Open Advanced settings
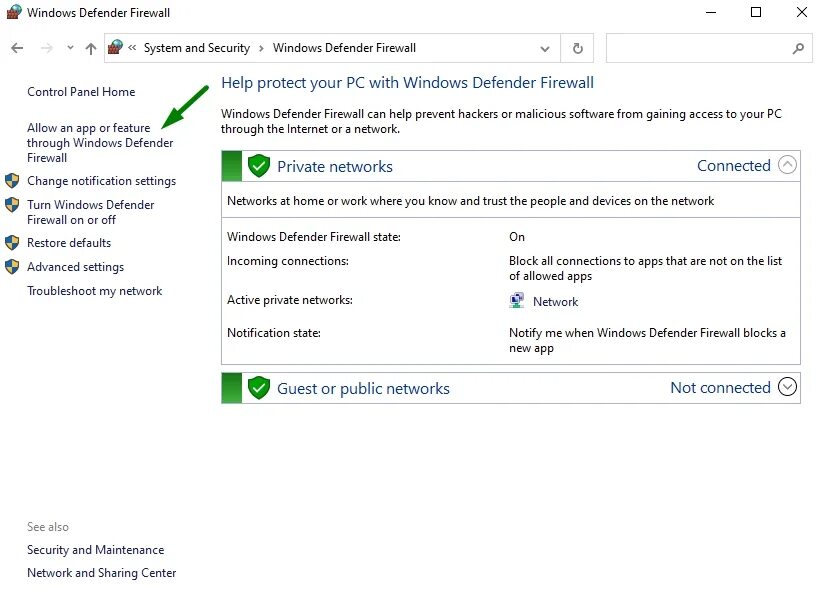The height and width of the screenshot is (596, 816). point(75,267)
